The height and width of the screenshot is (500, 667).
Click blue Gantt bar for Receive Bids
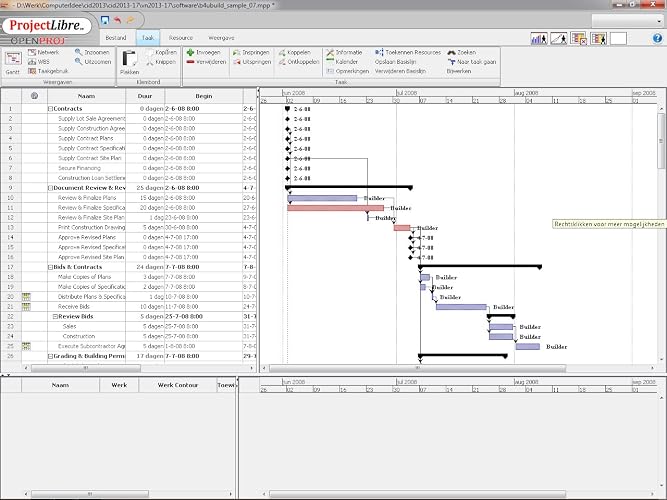pyautogui.click(x=461, y=307)
